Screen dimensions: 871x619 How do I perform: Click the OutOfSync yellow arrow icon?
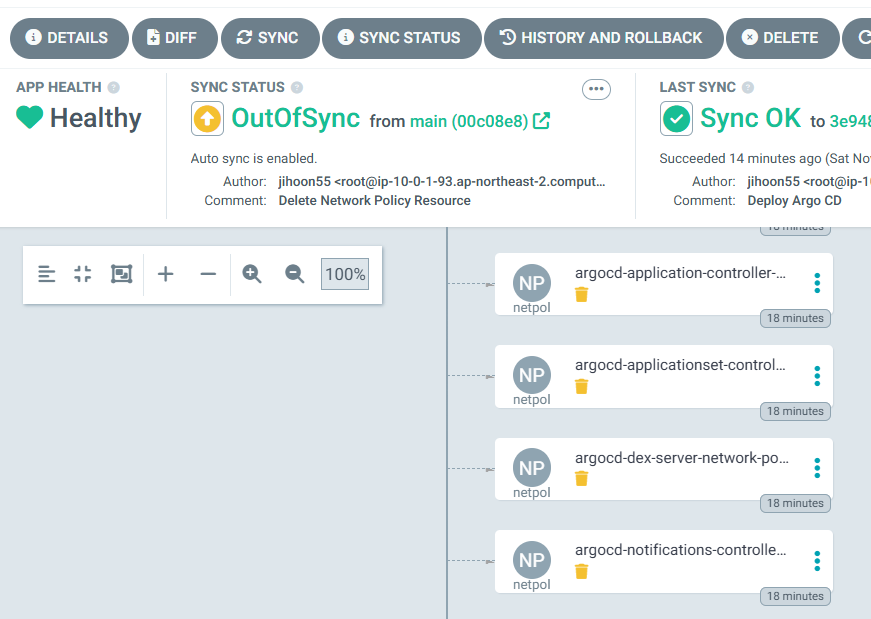207,118
